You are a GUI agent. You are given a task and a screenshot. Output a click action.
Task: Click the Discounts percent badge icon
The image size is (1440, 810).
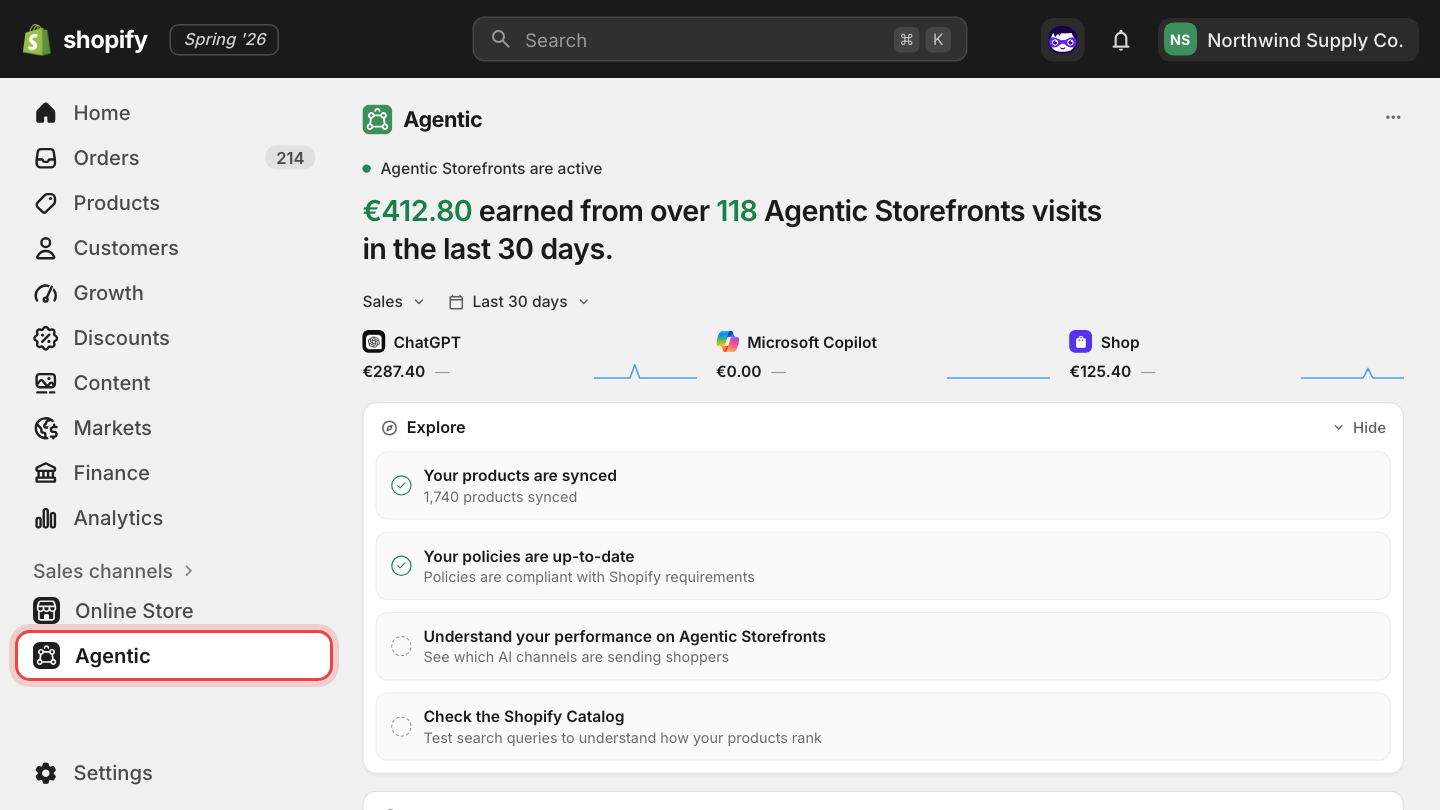(x=46, y=338)
